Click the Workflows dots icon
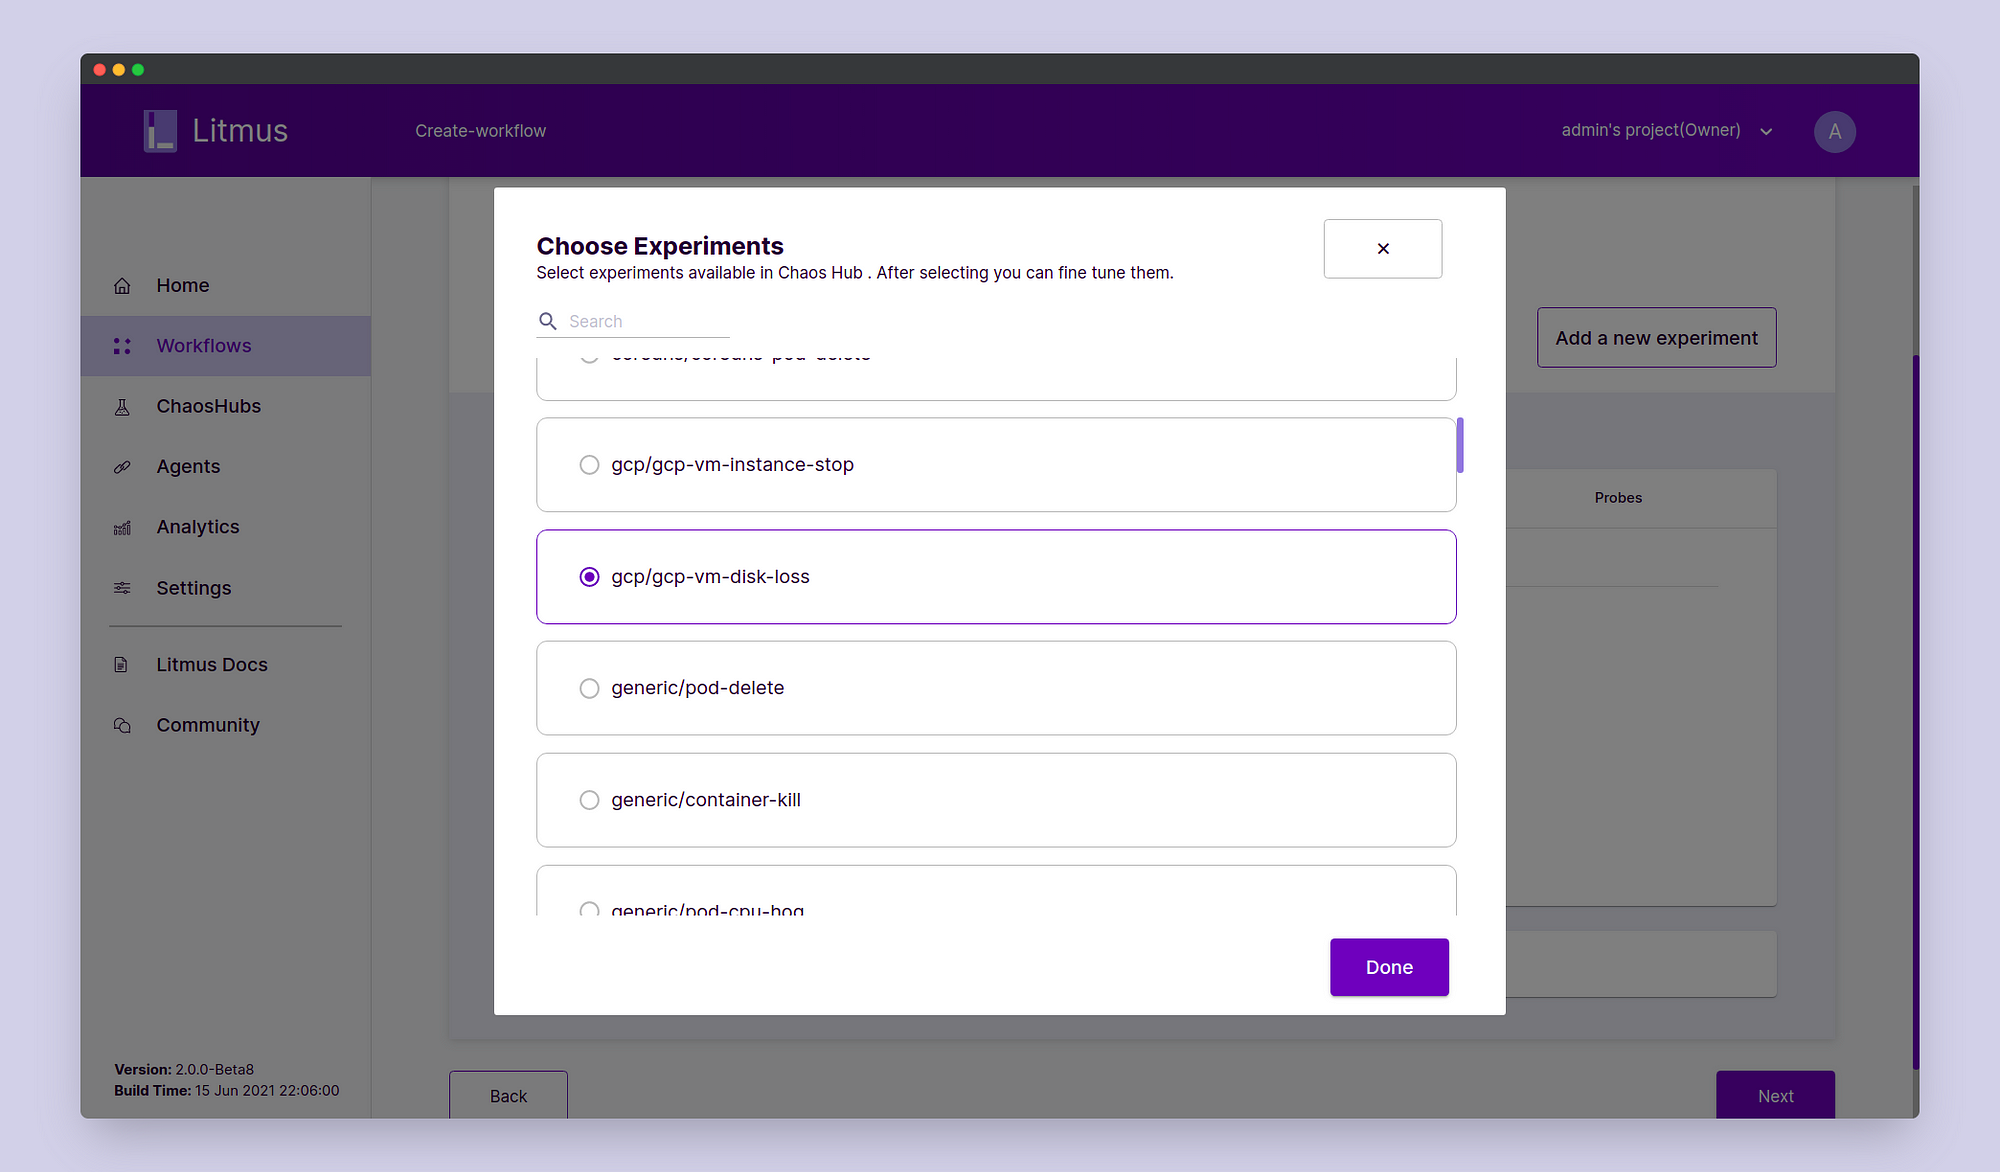The height and width of the screenshot is (1172, 2000). click(122, 346)
